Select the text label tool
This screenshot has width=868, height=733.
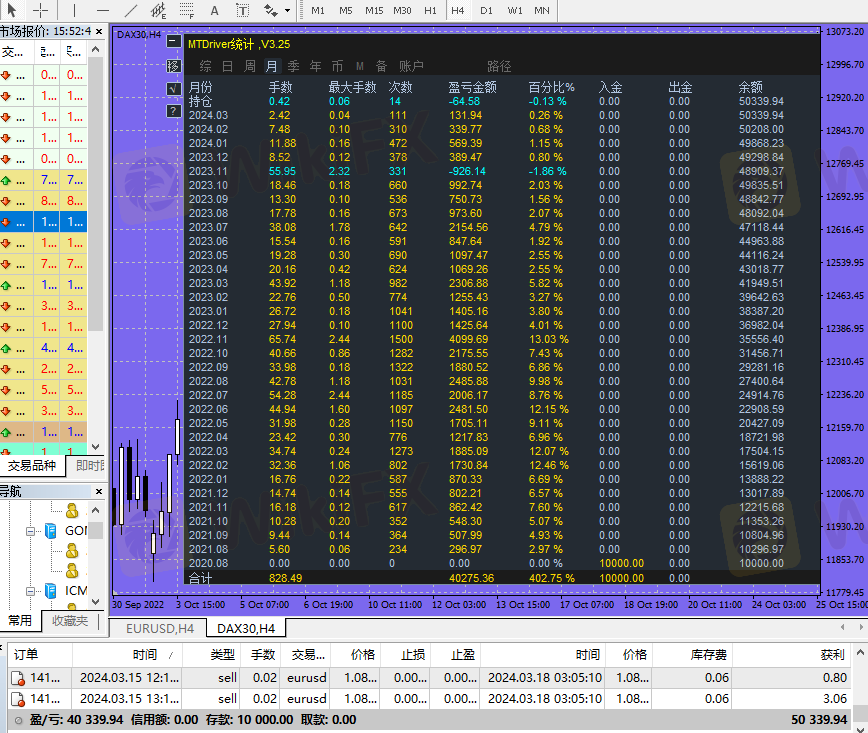[242, 10]
